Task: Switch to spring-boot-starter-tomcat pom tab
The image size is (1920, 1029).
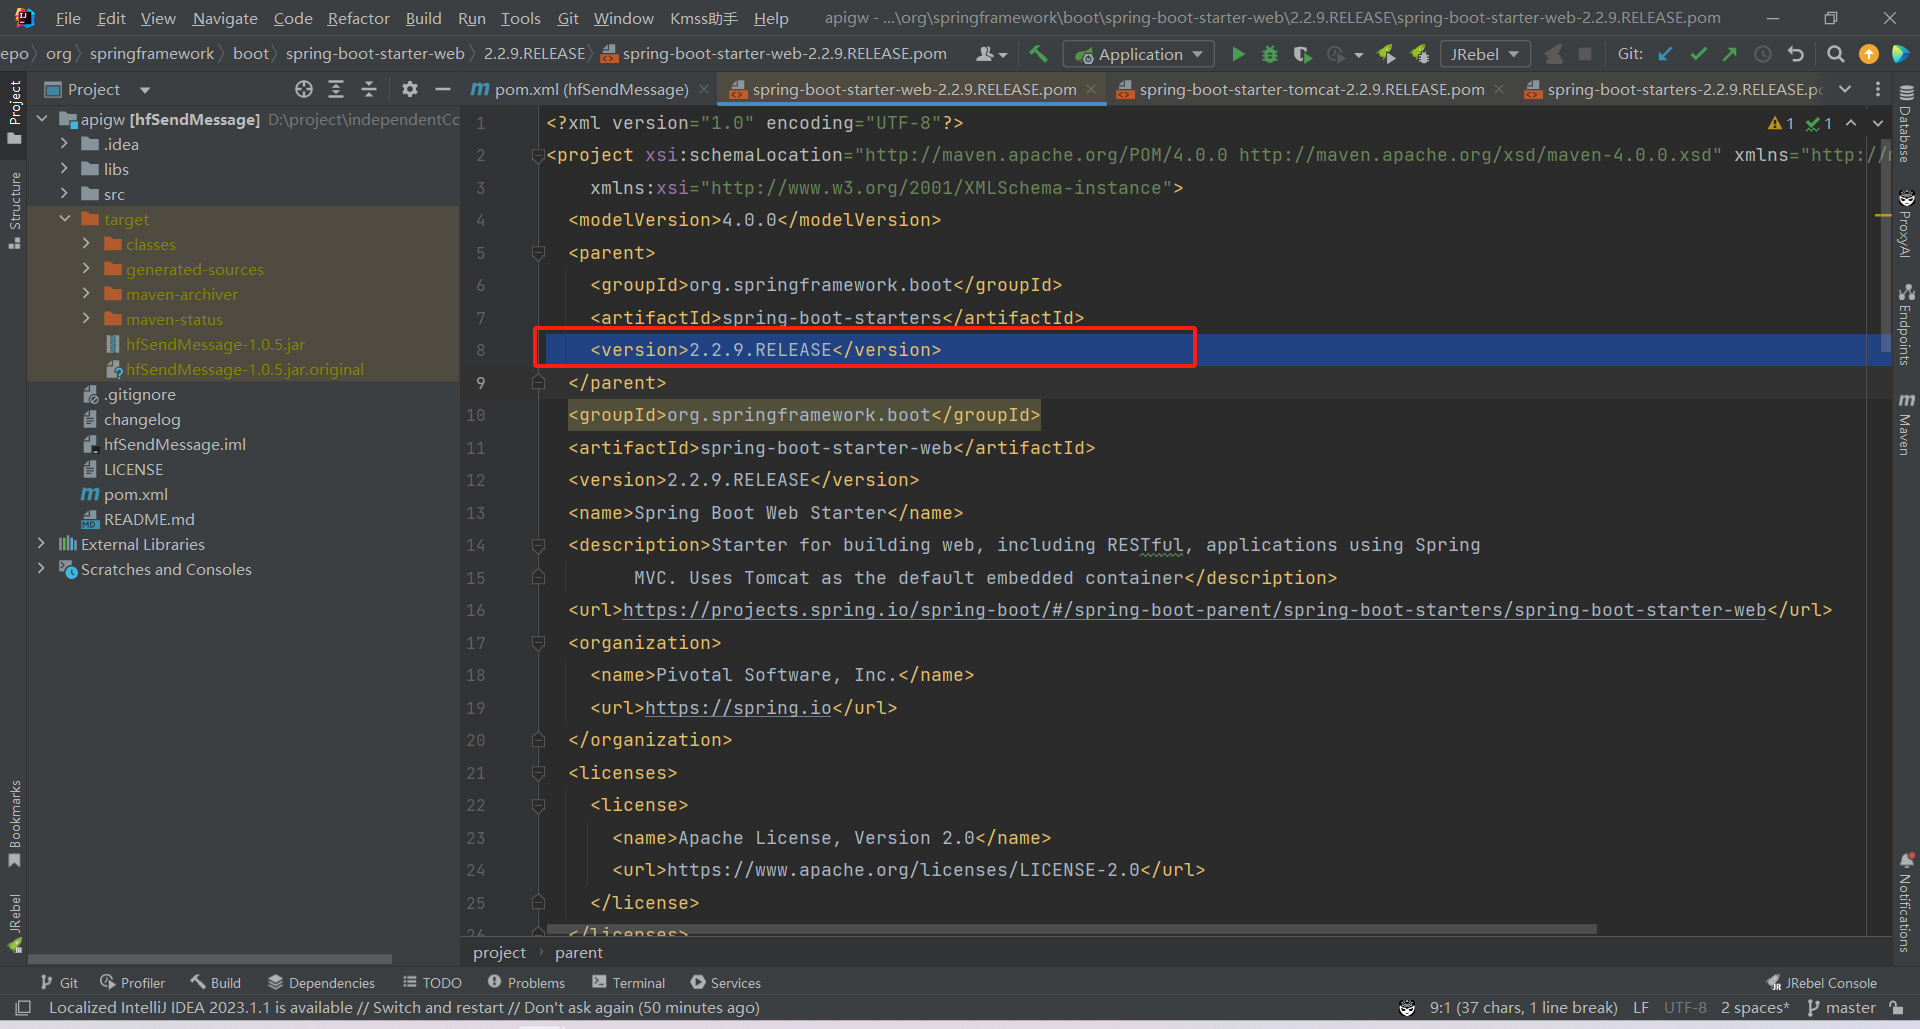Action: [1311, 89]
